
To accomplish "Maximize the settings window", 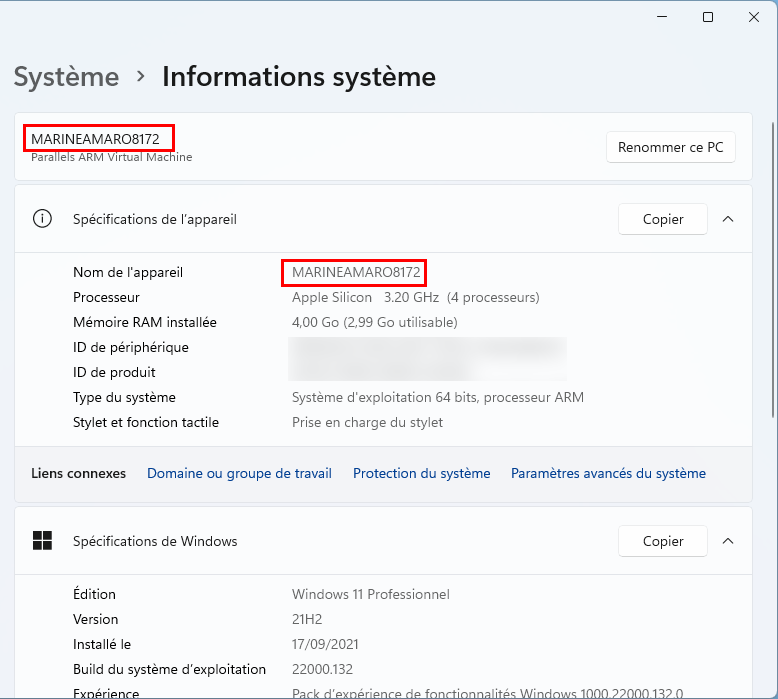I will (708, 17).
